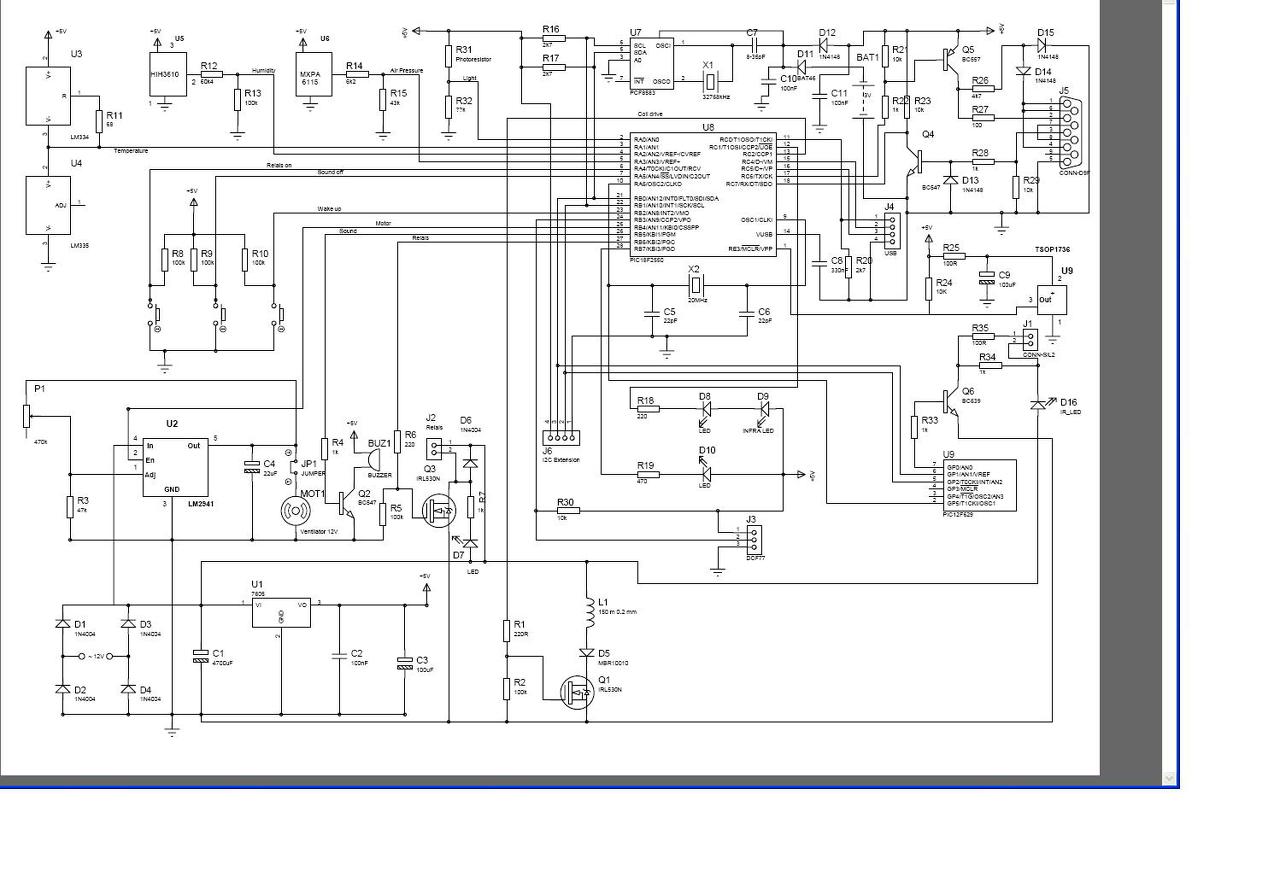Click the Q1 IRL530N MOSFET symbol

(576, 690)
